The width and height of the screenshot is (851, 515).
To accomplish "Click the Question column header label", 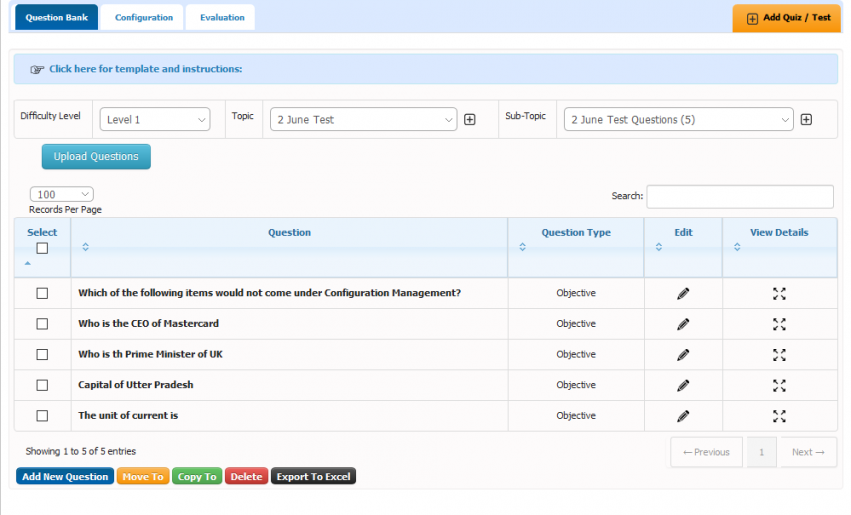I will tap(289, 232).
